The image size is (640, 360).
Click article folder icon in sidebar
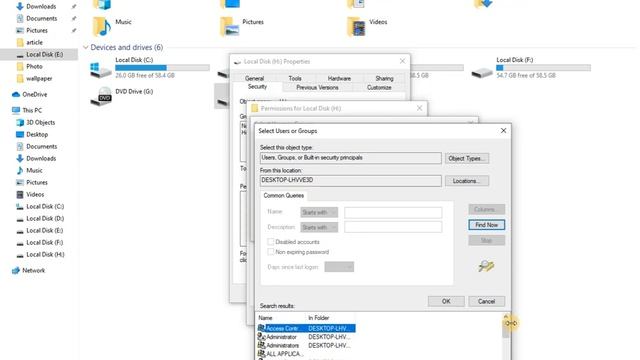pyautogui.click(x=20, y=42)
